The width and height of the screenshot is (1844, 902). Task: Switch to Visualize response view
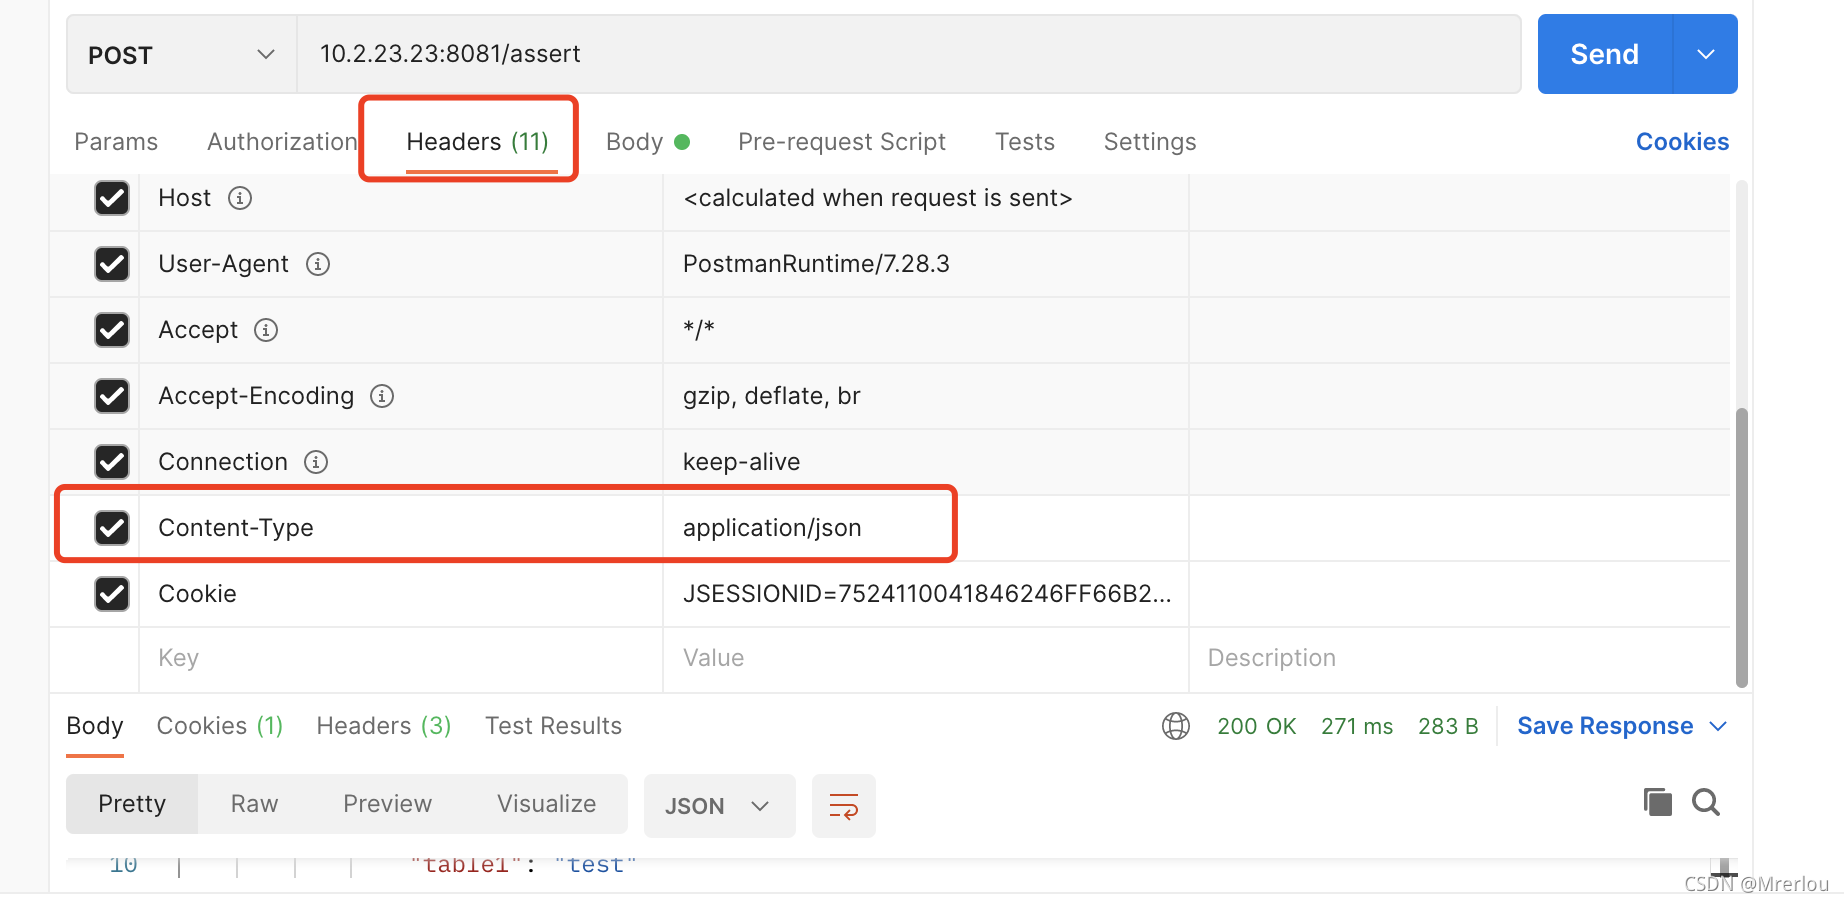click(547, 804)
